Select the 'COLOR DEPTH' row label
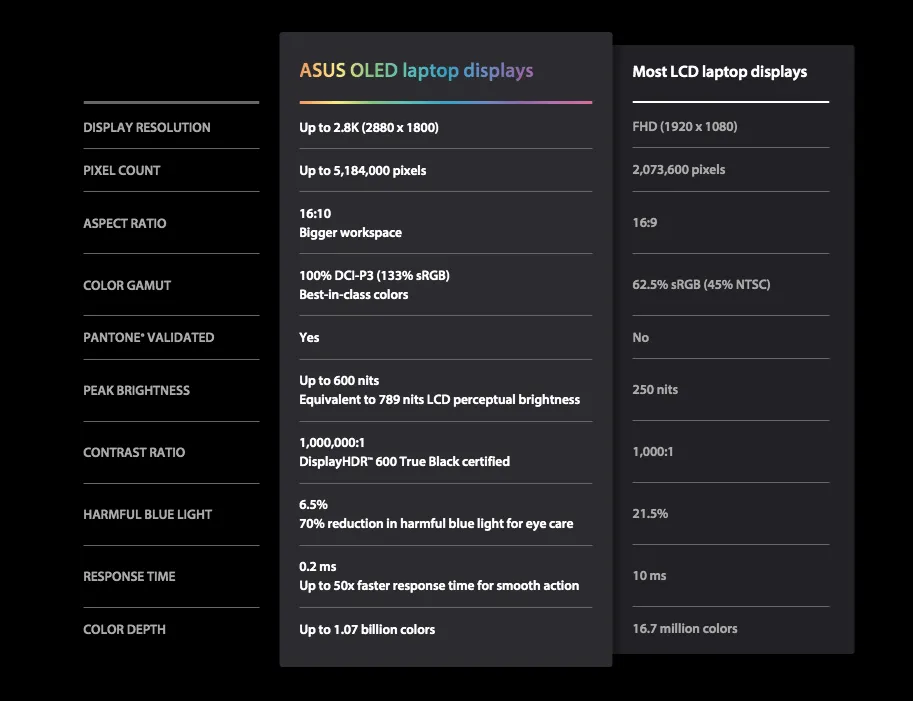Viewport: 913px width, 701px height. [124, 629]
